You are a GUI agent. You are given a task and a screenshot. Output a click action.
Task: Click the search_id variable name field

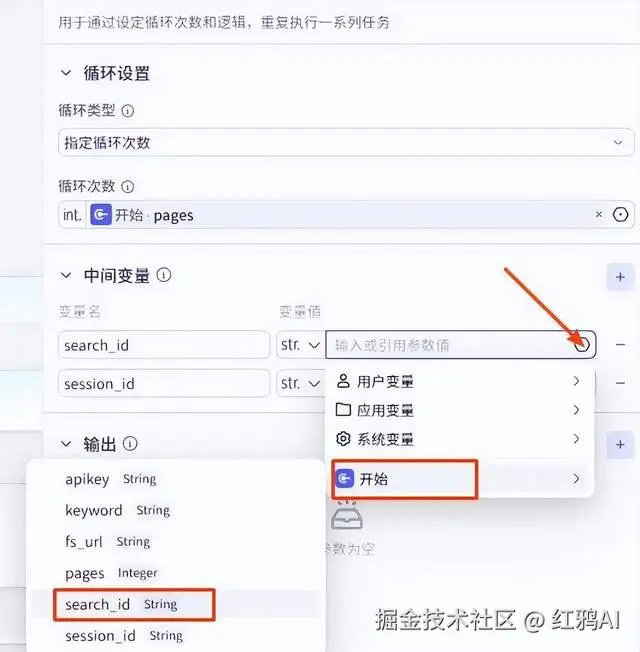[164, 345]
